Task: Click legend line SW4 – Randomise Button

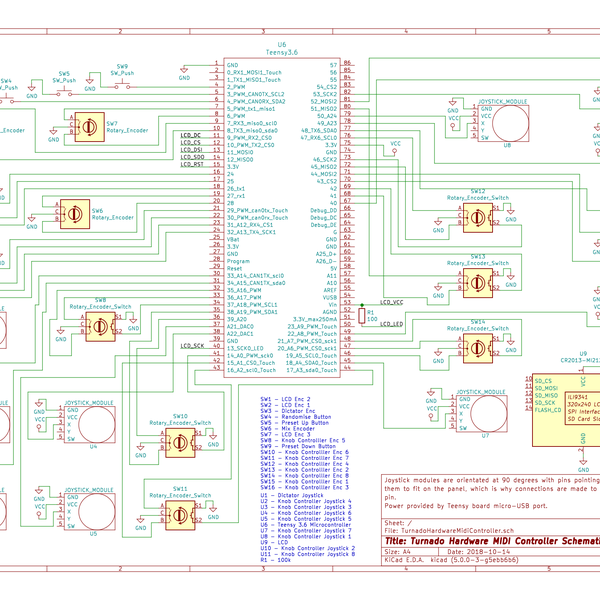Action: coord(296,417)
